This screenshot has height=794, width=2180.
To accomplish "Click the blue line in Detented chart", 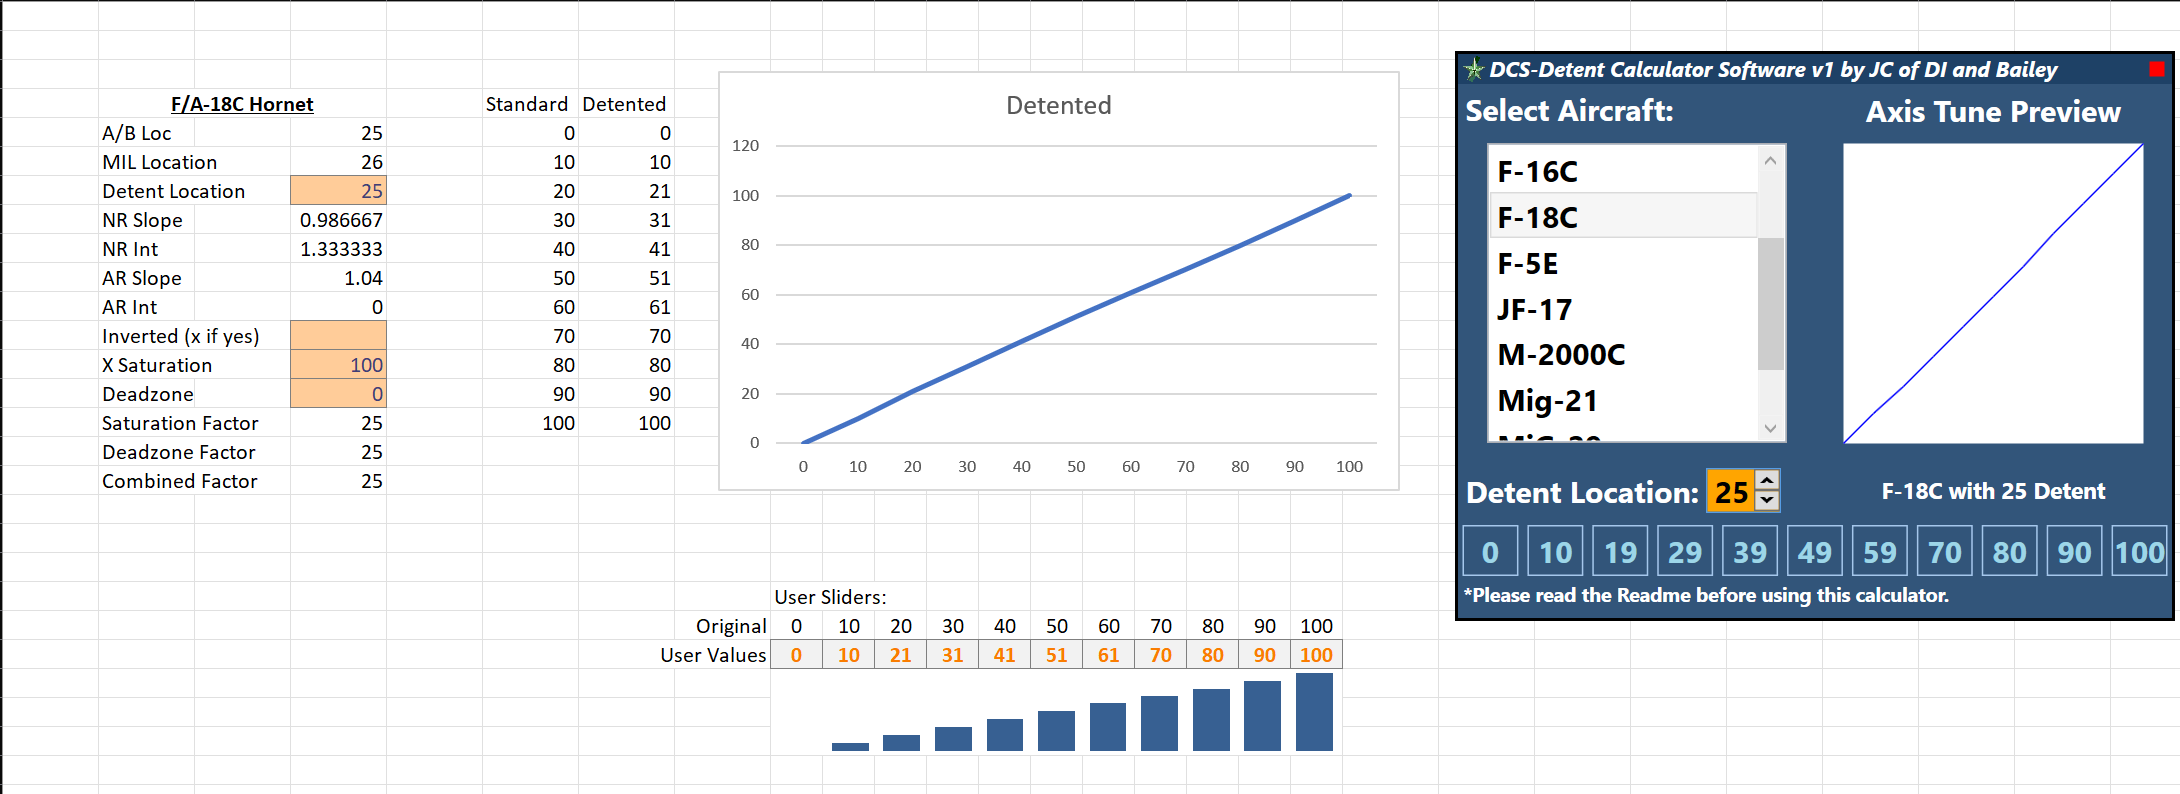I will click(1076, 318).
